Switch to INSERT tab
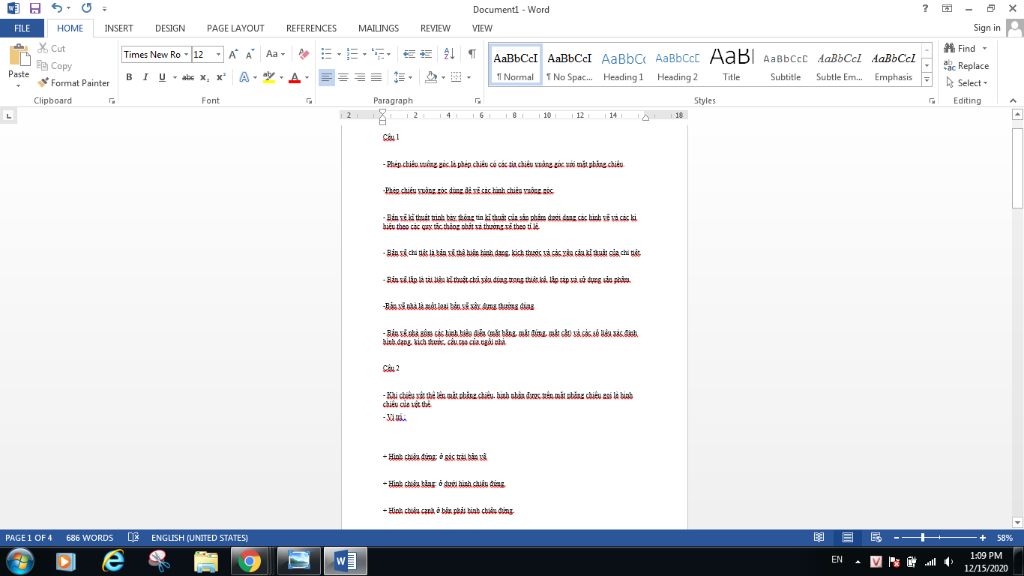Image resolution: width=1024 pixels, height=576 pixels. tap(118, 28)
